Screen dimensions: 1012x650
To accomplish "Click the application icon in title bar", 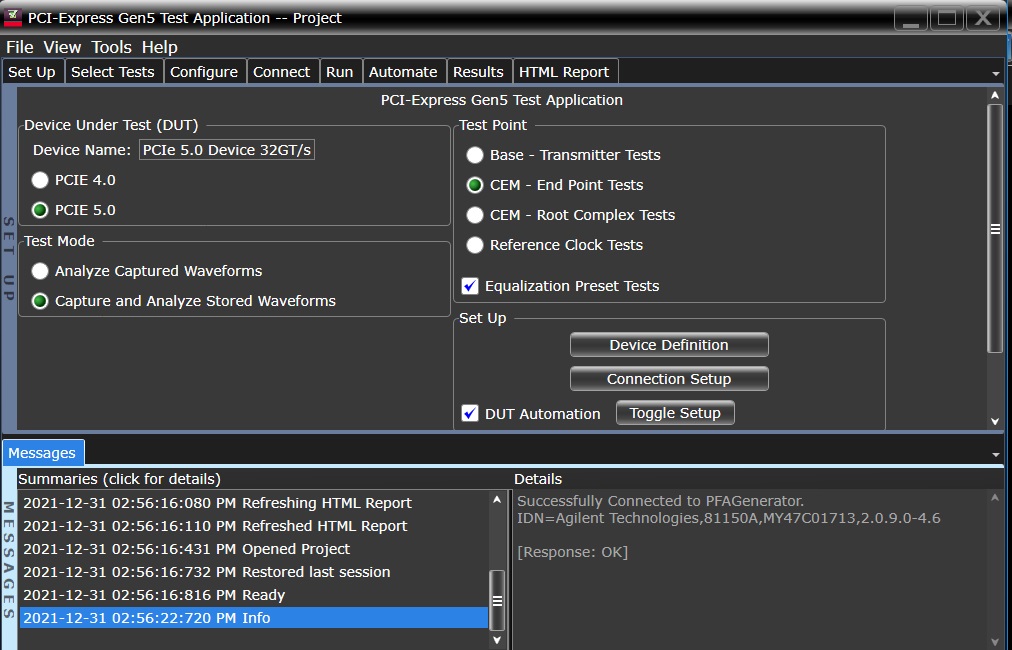I will (14, 18).
